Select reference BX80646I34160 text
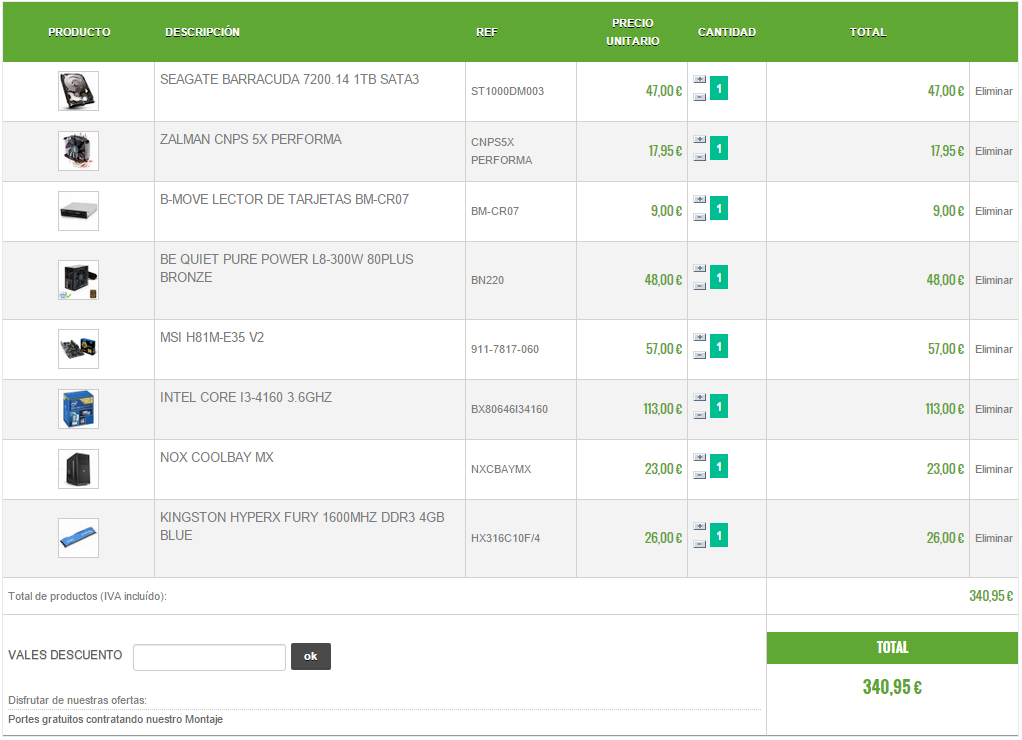 (x=509, y=409)
